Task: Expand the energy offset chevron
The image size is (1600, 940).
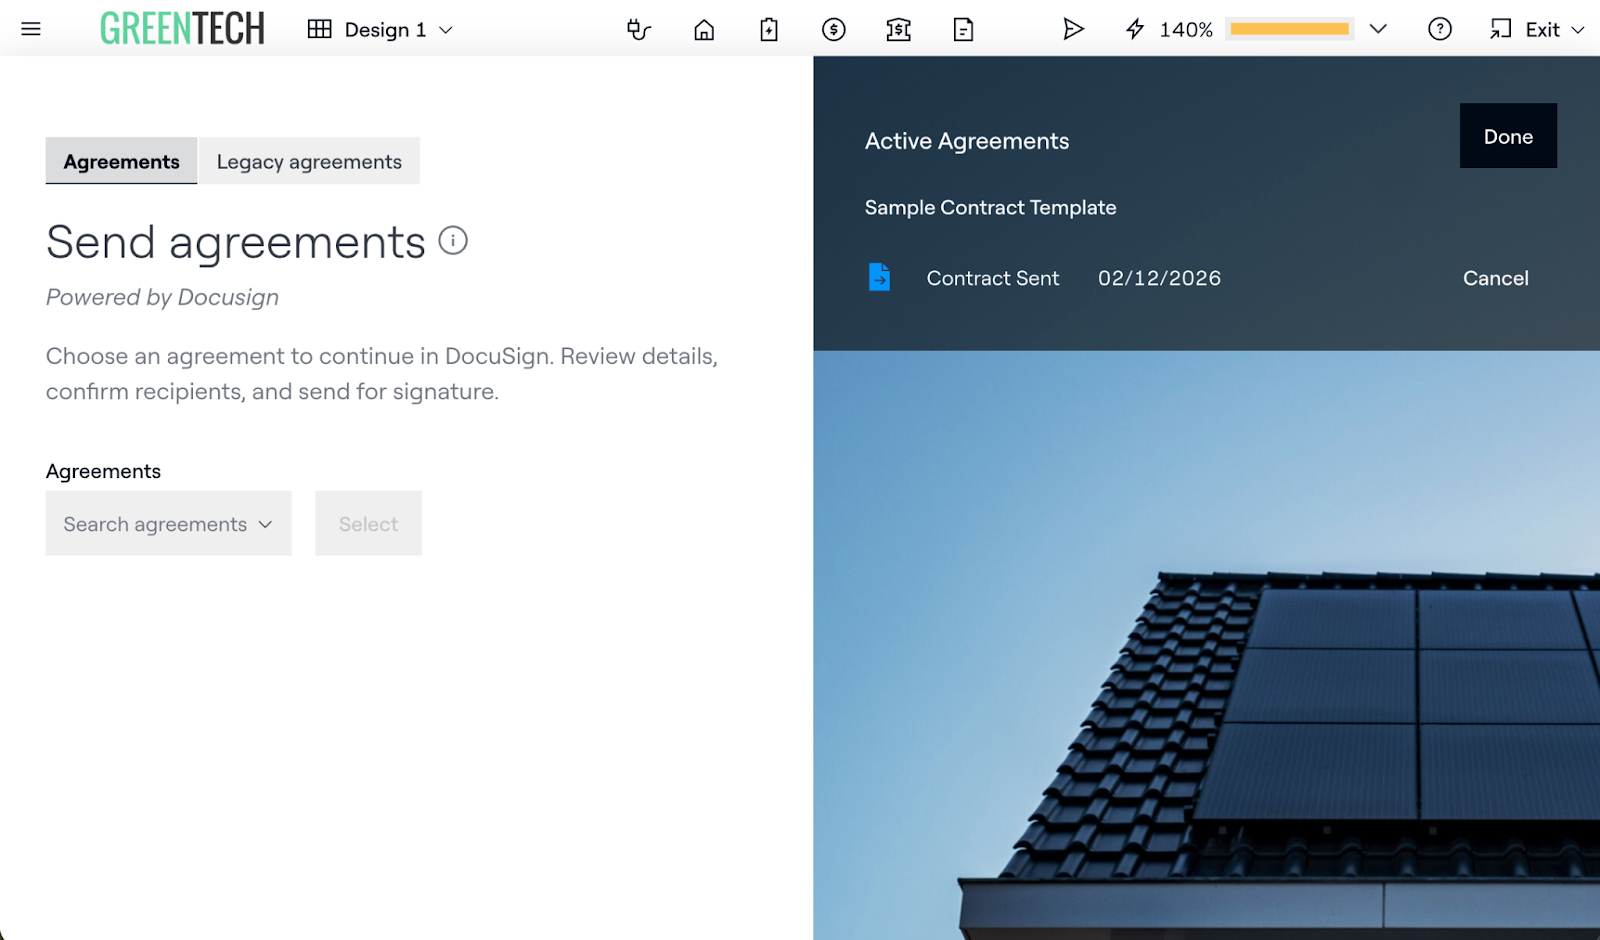Action: [x=1378, y=29]
